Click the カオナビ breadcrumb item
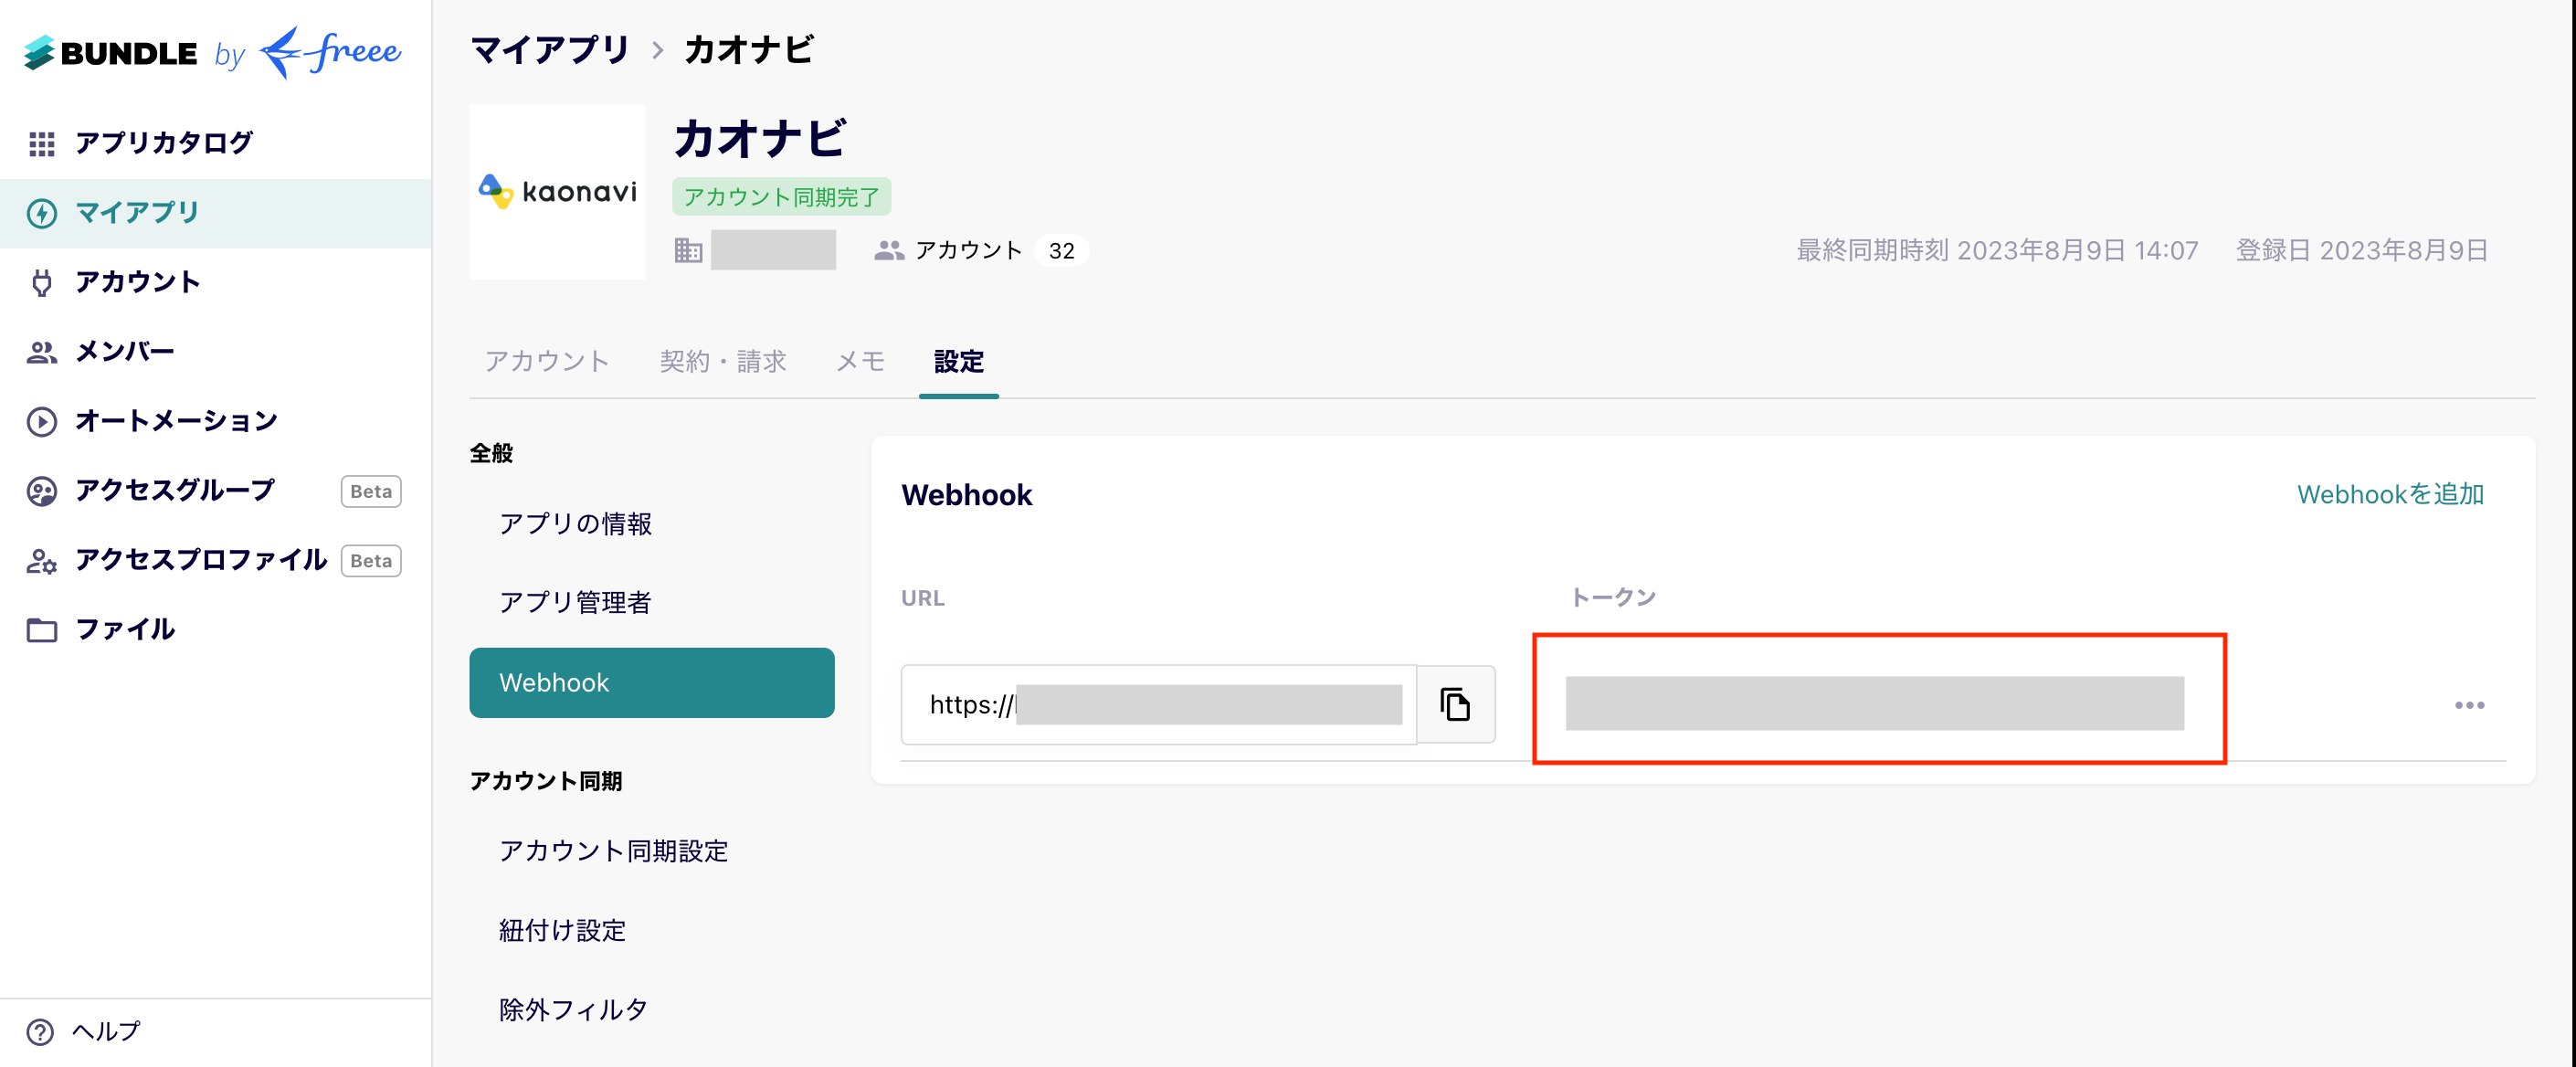The height and width of the screenshot is (1067, 2576). 748,50
